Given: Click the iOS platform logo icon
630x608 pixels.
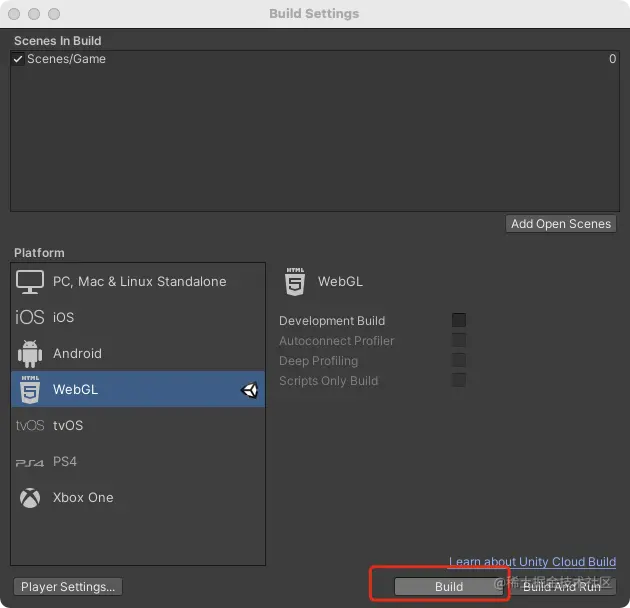Looking at the screenshot, I should [29, 317].
